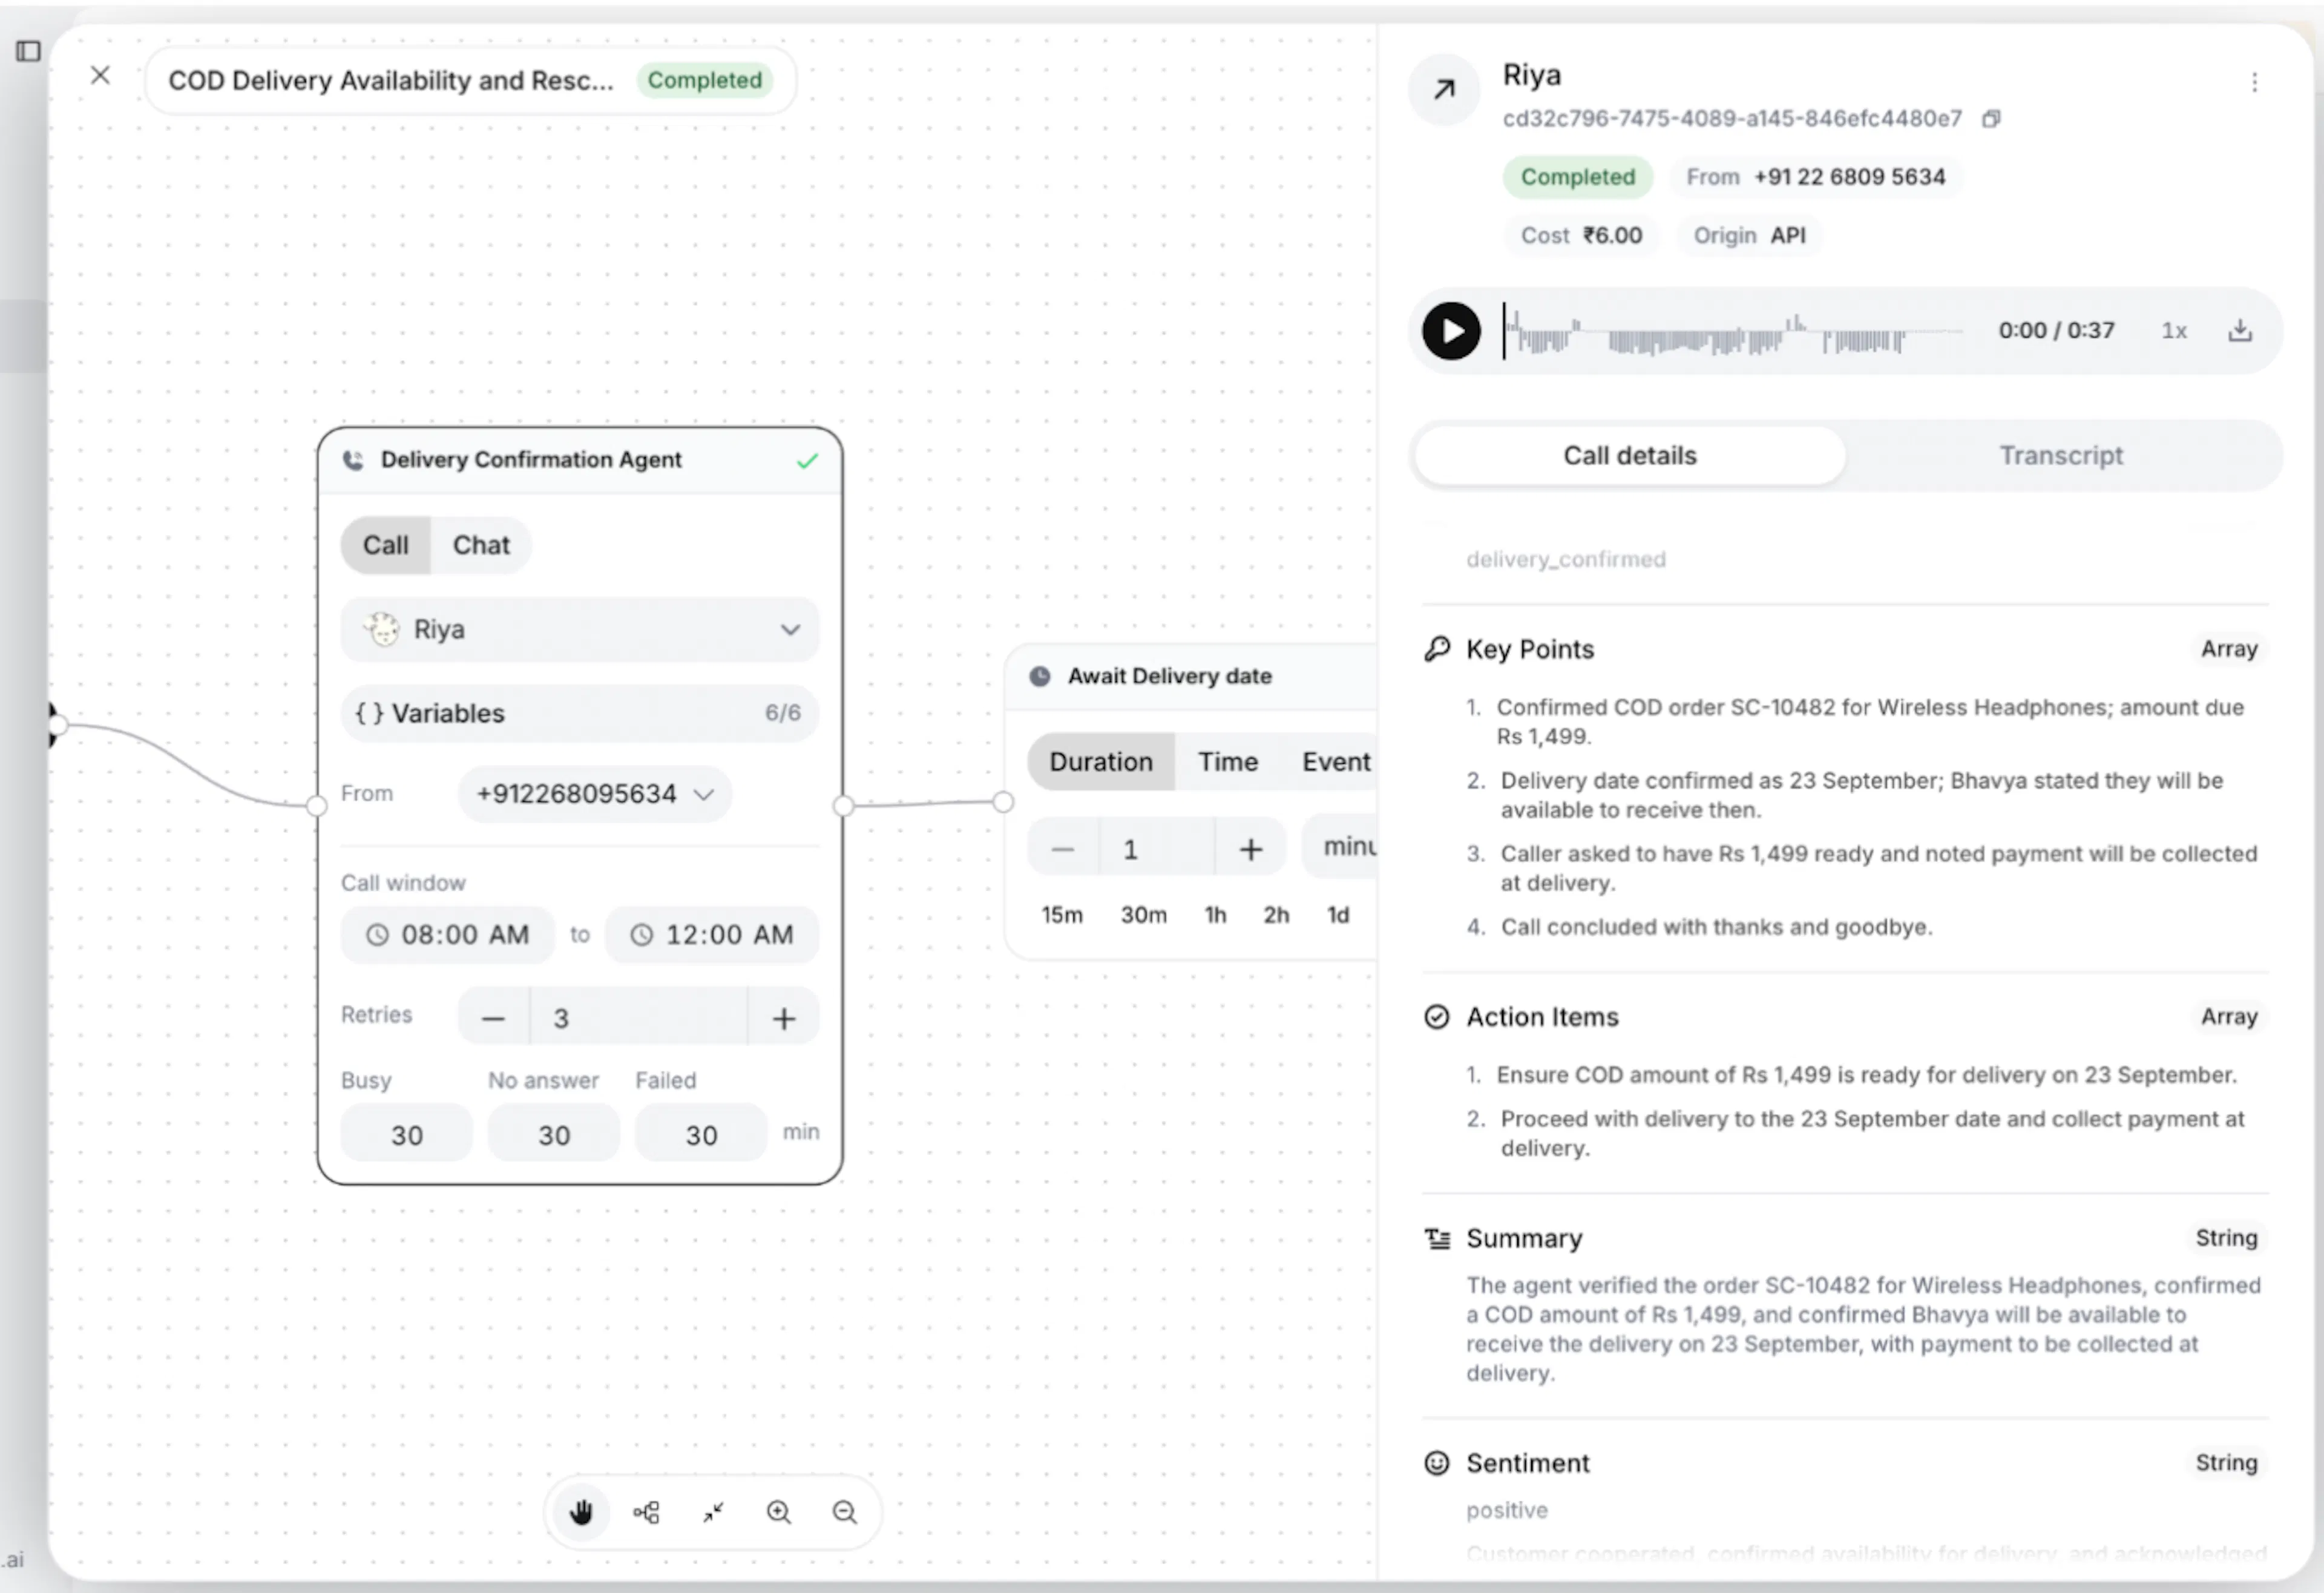The width and height of the screenshot is (2324, 1593).
Task: Select the Time wait option
Action: click(1228, 762)
